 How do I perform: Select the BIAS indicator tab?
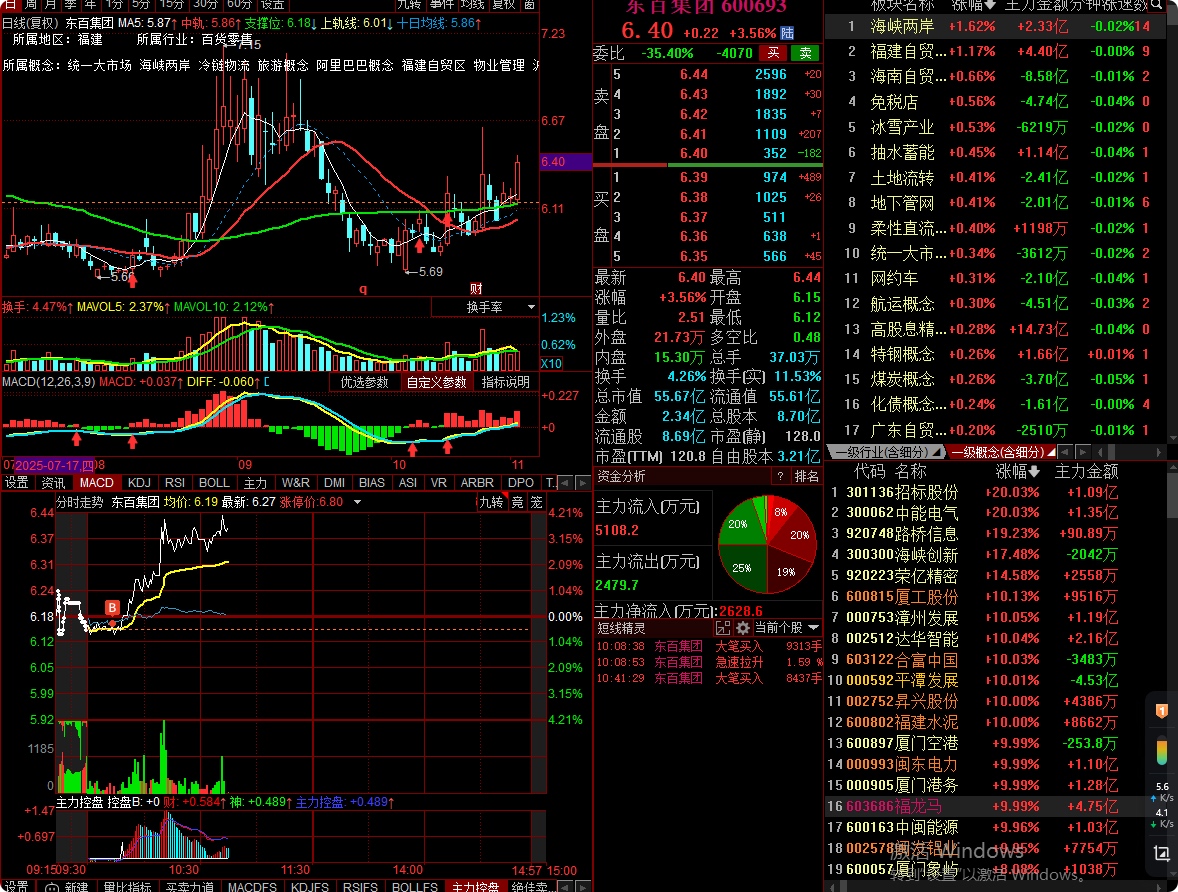372,482
